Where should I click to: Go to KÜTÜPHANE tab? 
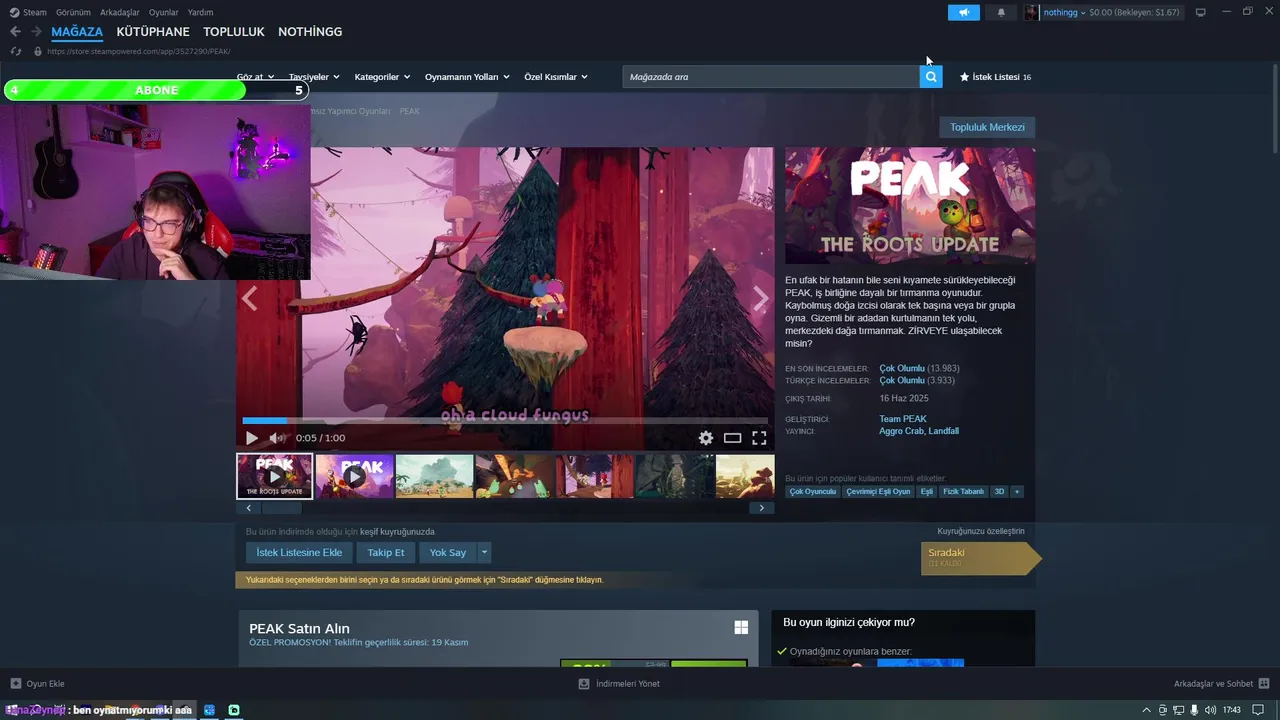point(153,32)
